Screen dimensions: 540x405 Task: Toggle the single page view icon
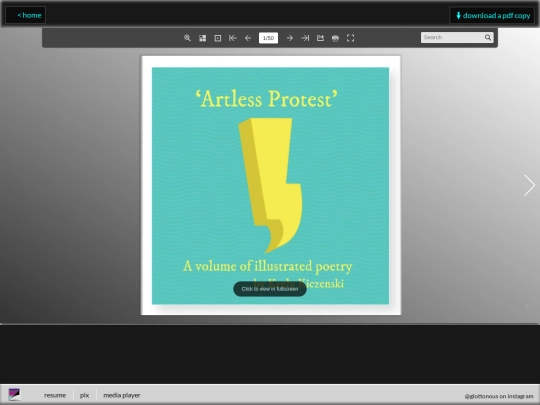[x=218, y=38]
